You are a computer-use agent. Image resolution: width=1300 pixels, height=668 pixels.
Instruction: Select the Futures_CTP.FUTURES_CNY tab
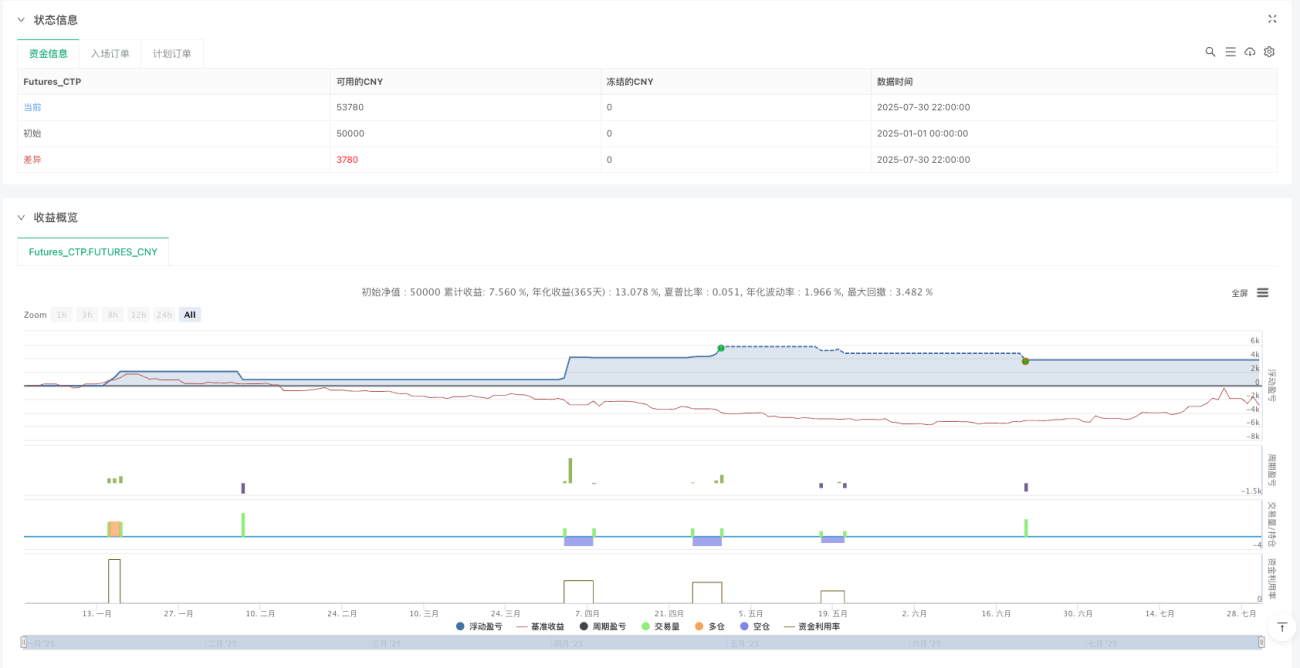coord(93,252)
